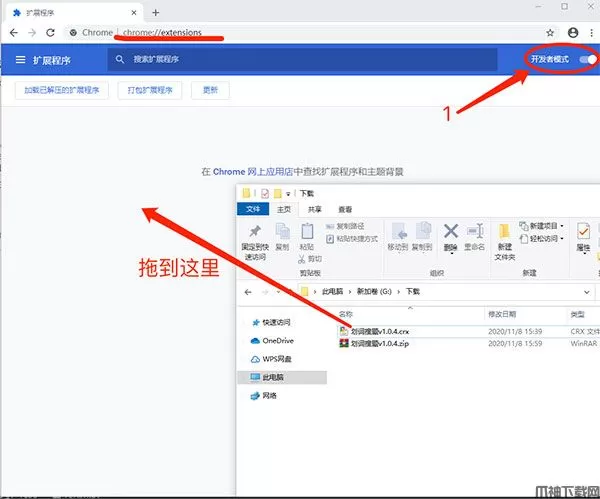Open the Chrome profile avatar
Image resolution: width=600 pixels, height=499 pixels.
click(573, 33)
